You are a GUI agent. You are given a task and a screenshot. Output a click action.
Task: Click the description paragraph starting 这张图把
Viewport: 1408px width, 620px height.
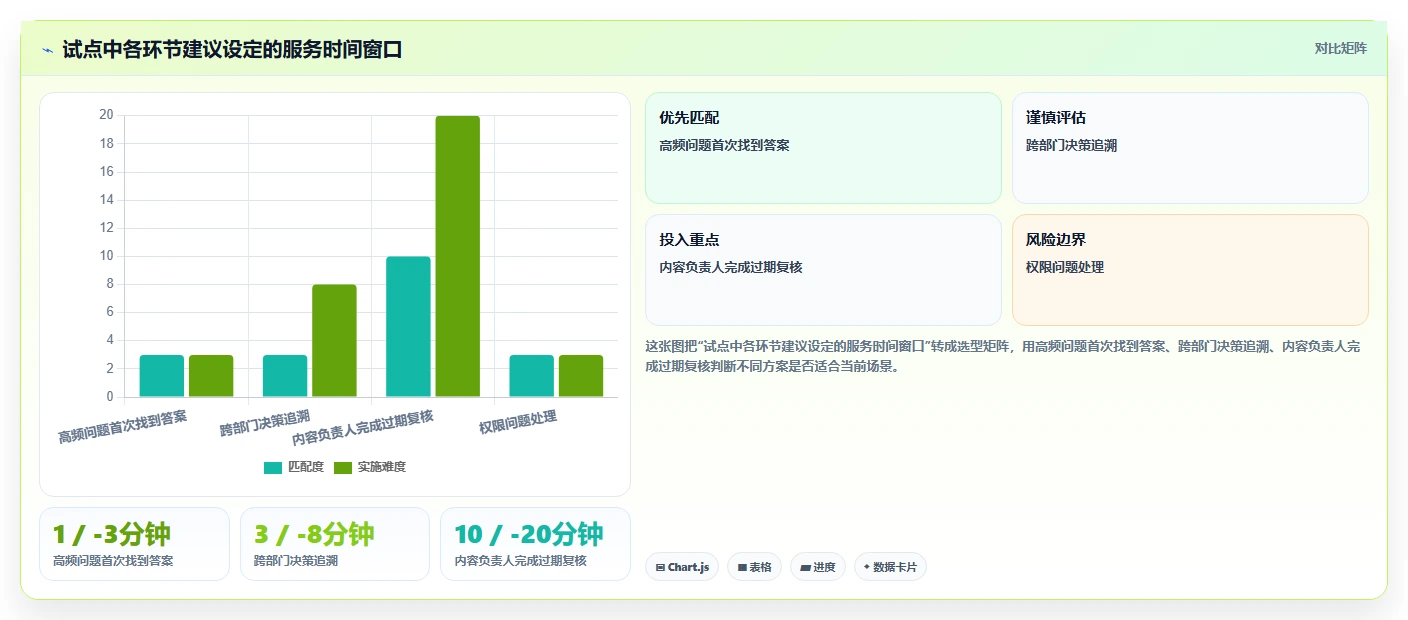tap(1003, 356)
